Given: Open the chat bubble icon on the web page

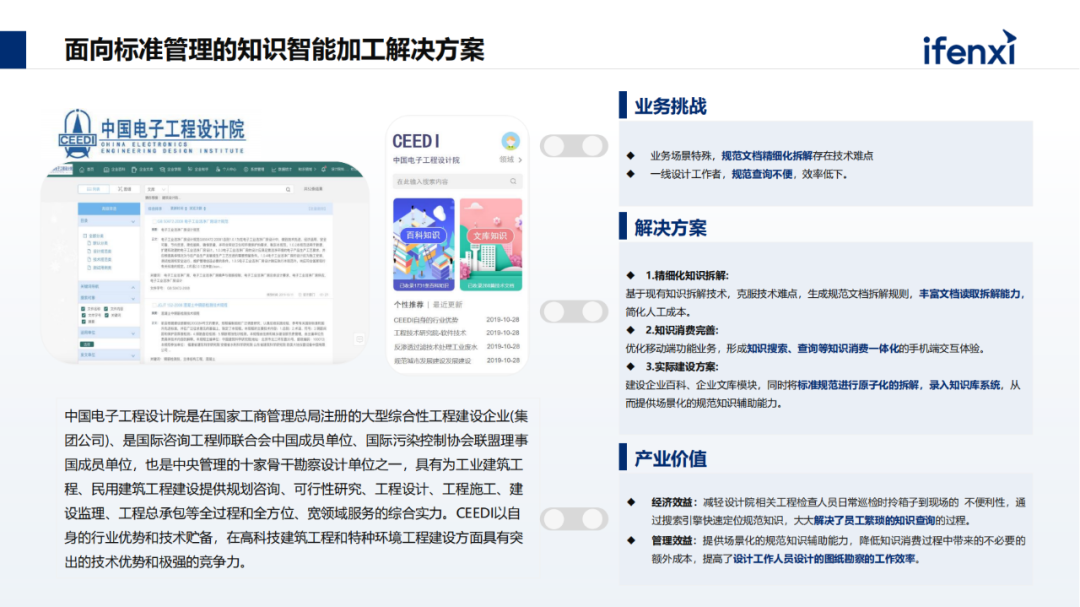Looking at the screenshot, I should [x=360, y=339].
